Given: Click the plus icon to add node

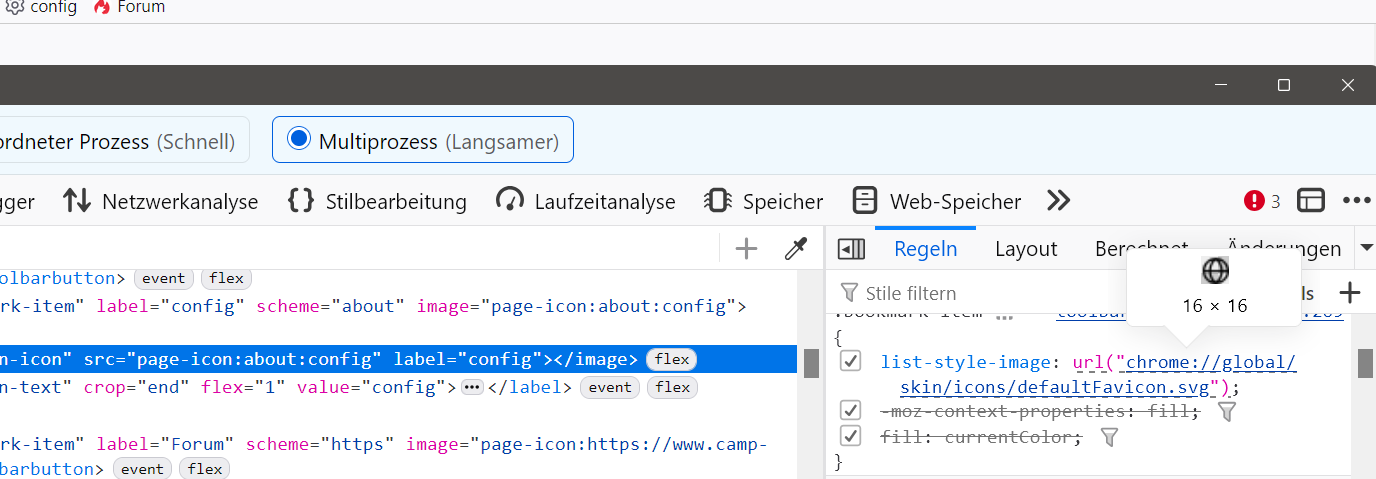Looking at the screenshot, I should (746, 249).
